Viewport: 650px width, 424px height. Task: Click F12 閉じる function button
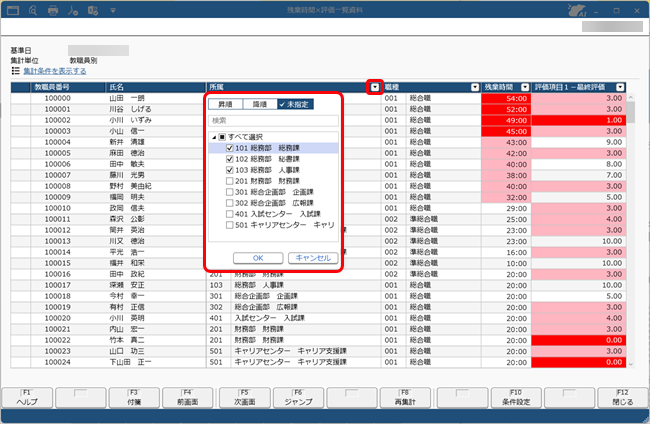(623, 397)
